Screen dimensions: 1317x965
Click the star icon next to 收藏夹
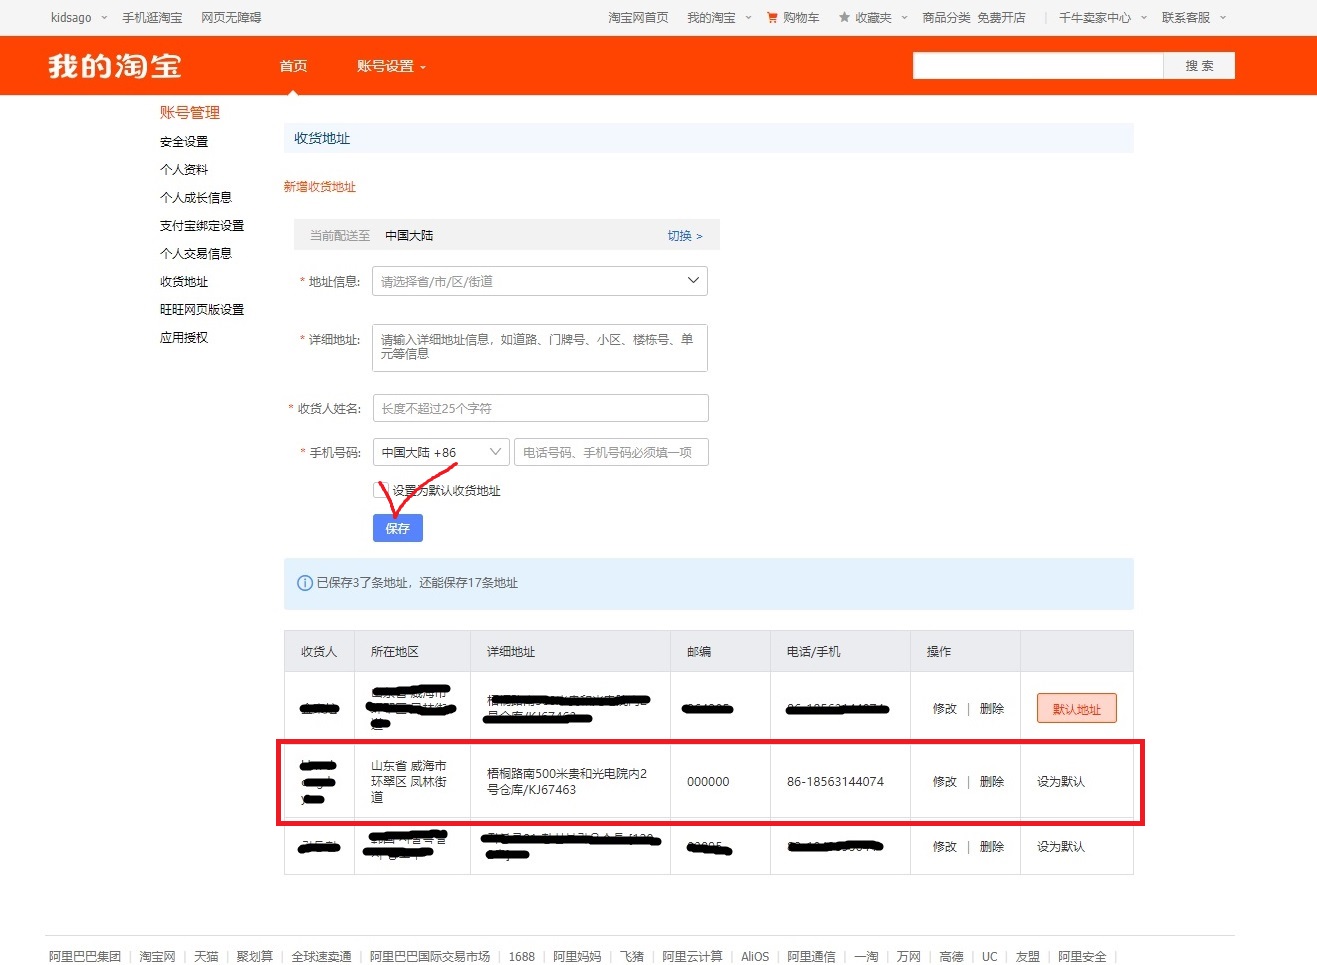click(x=844, y=17)
